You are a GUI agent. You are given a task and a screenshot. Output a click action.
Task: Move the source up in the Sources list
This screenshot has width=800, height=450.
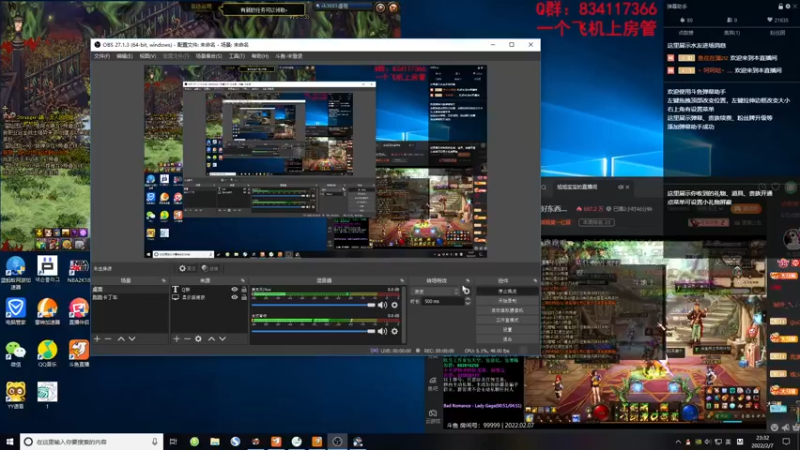(x=211, y=339)
